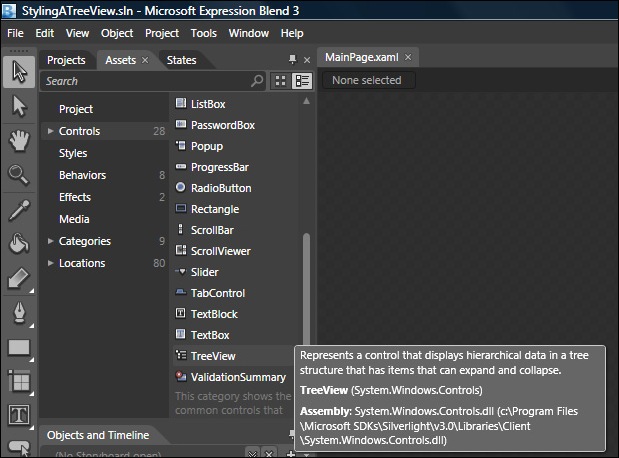Image resolution: width=619 pixels, height=458 pixels.
Task: Close the Assets panel group
Action: coord(307,60)
